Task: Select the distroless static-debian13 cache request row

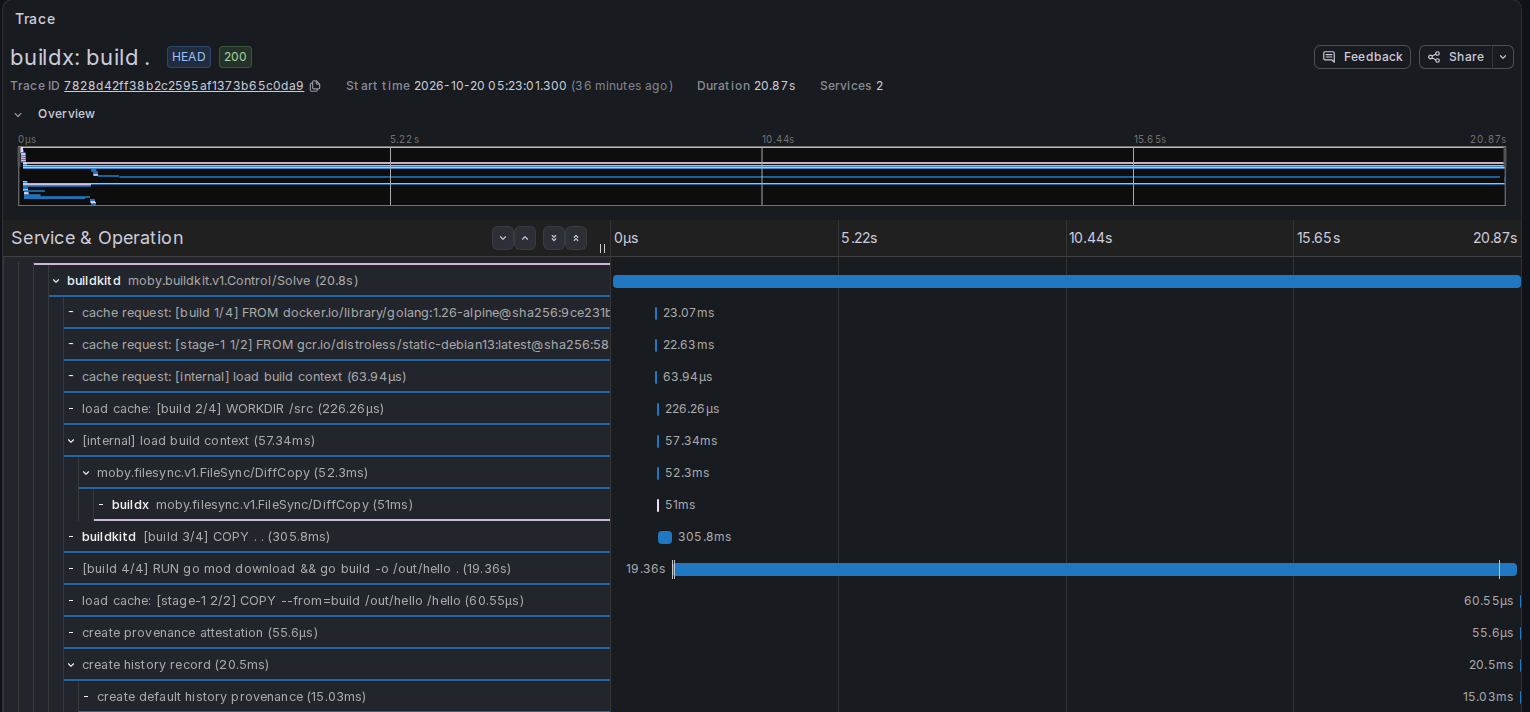Action: point(338,345)
